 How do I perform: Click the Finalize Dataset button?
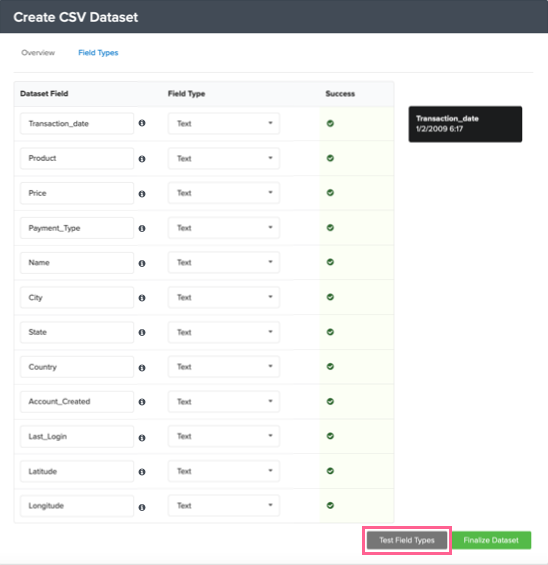(x=491, y=540)
